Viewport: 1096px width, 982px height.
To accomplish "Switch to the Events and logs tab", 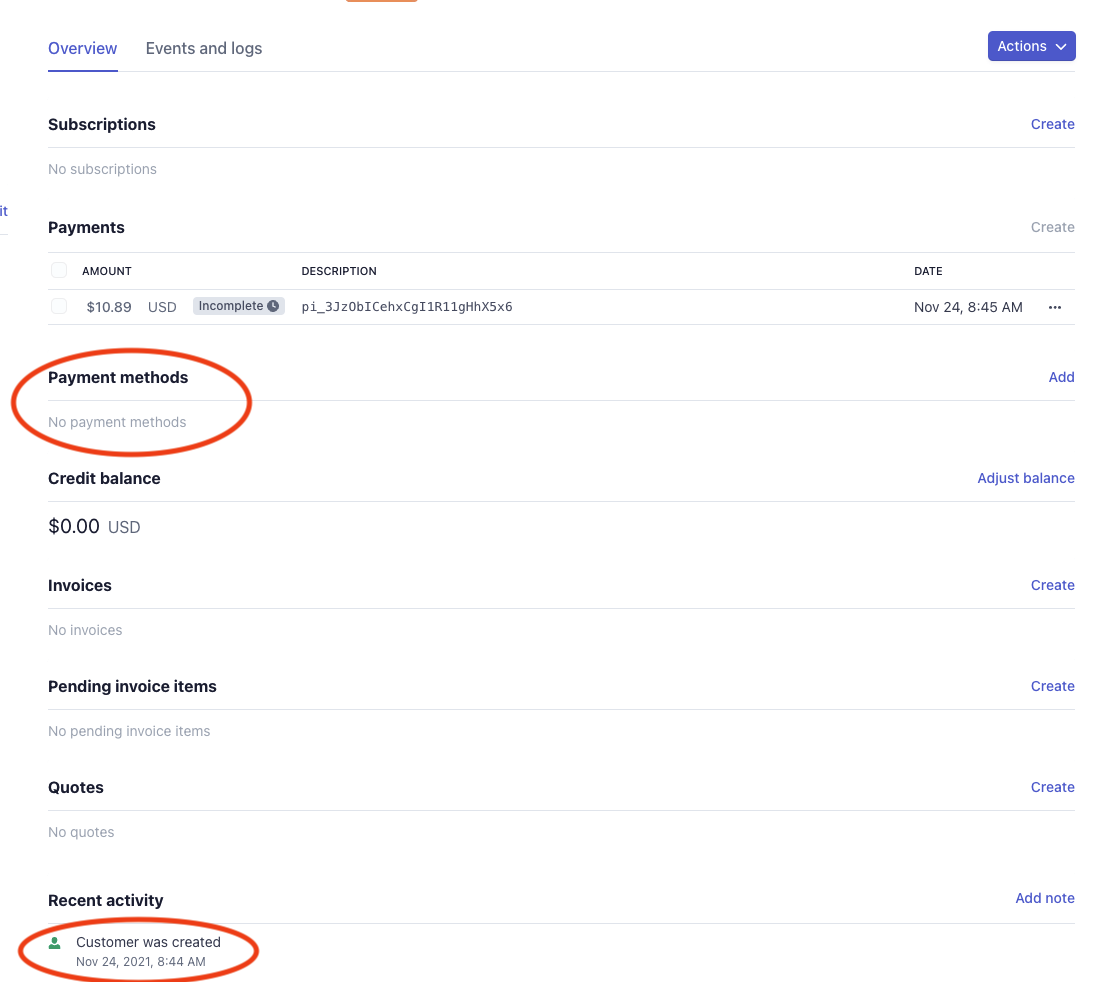I will pos(204,48).
